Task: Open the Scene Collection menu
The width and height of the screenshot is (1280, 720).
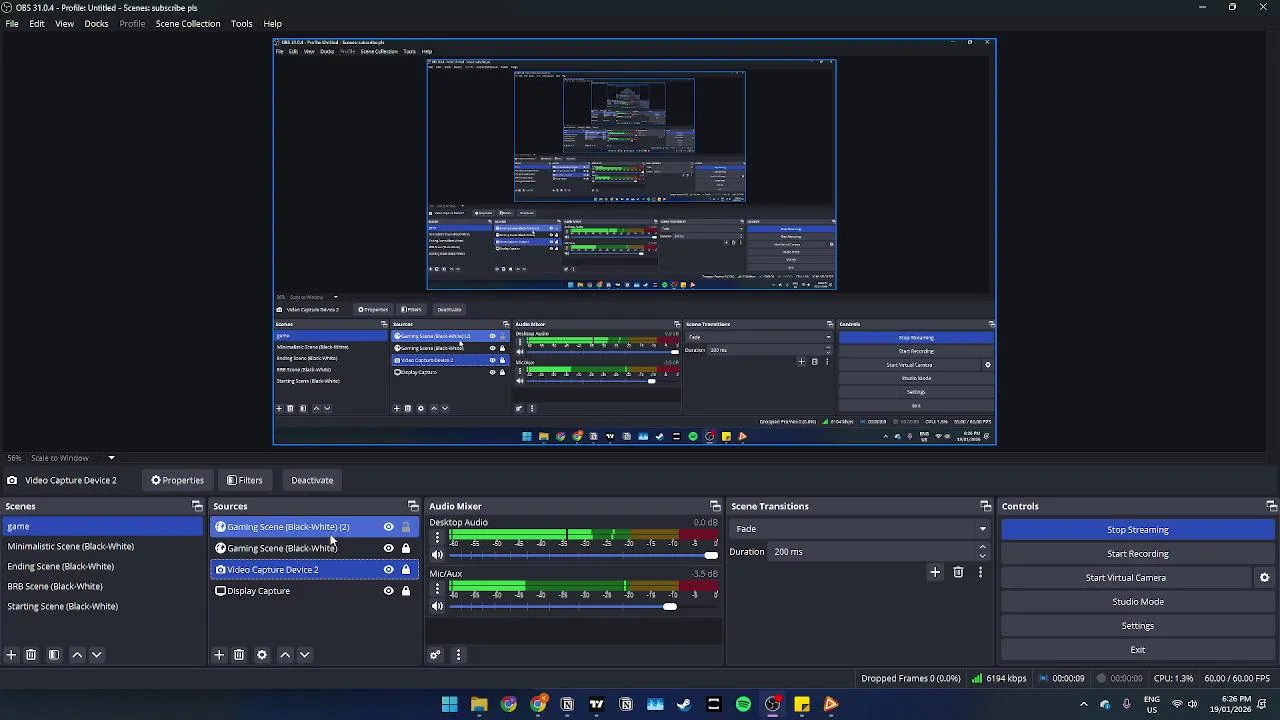Action: pyautogui.click(x=188, y=23)
